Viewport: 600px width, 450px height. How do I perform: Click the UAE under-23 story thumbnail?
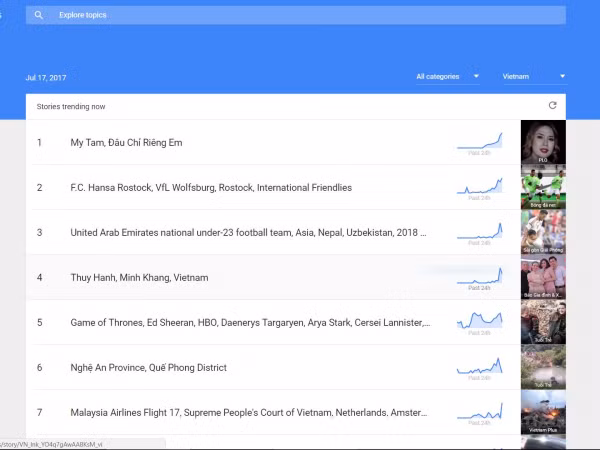543,232
